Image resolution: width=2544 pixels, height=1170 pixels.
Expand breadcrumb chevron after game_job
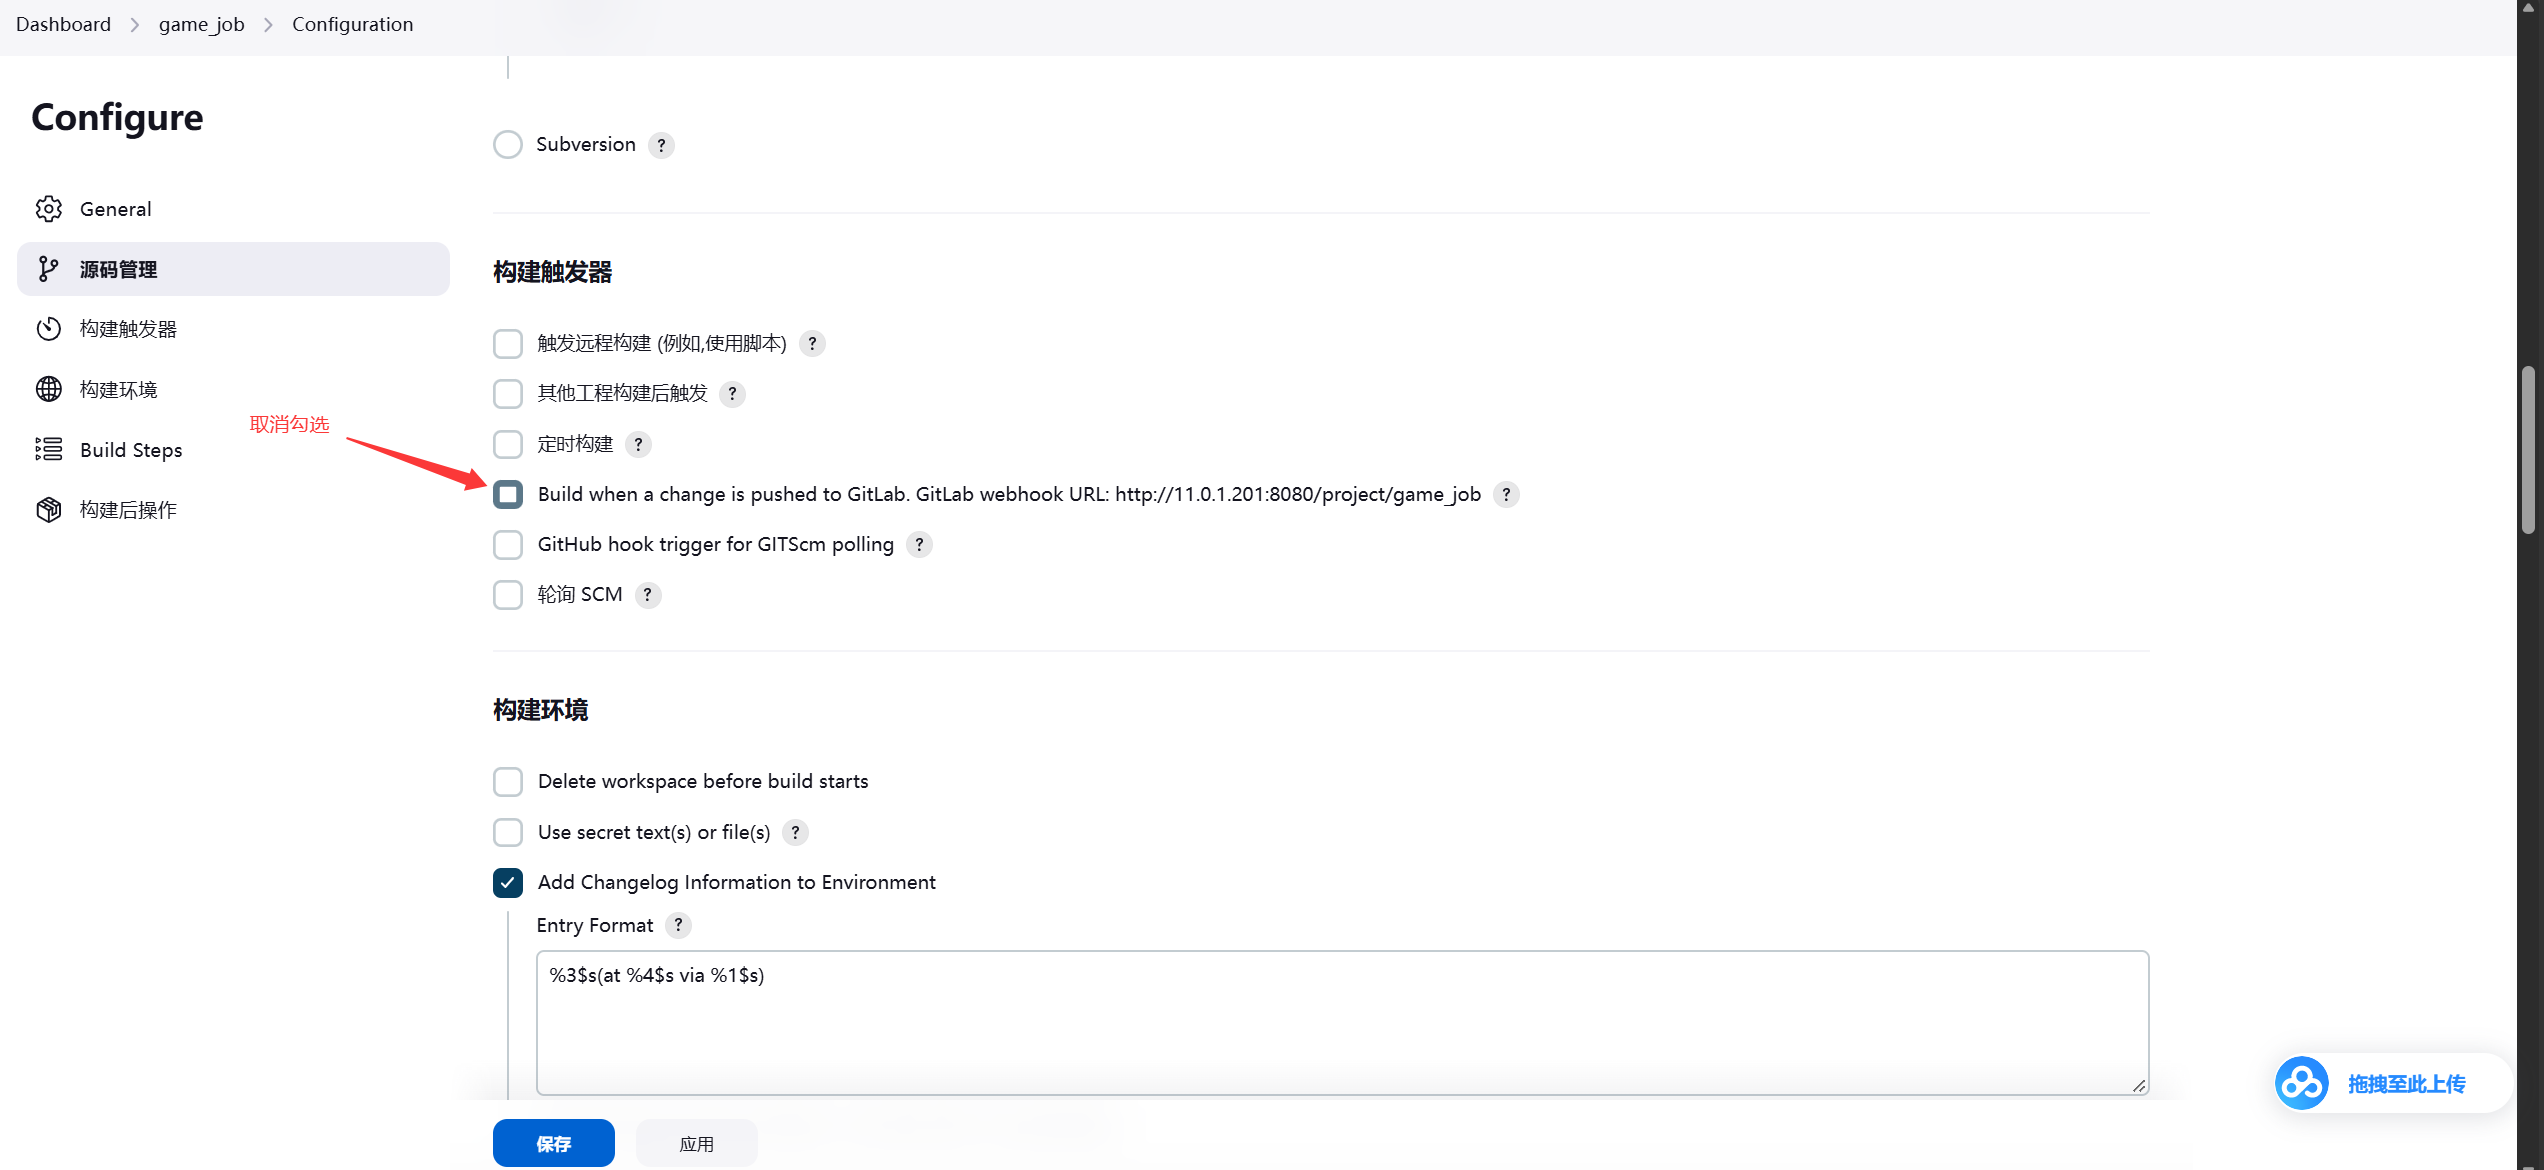pyautogui.click(x=268, y=25)
